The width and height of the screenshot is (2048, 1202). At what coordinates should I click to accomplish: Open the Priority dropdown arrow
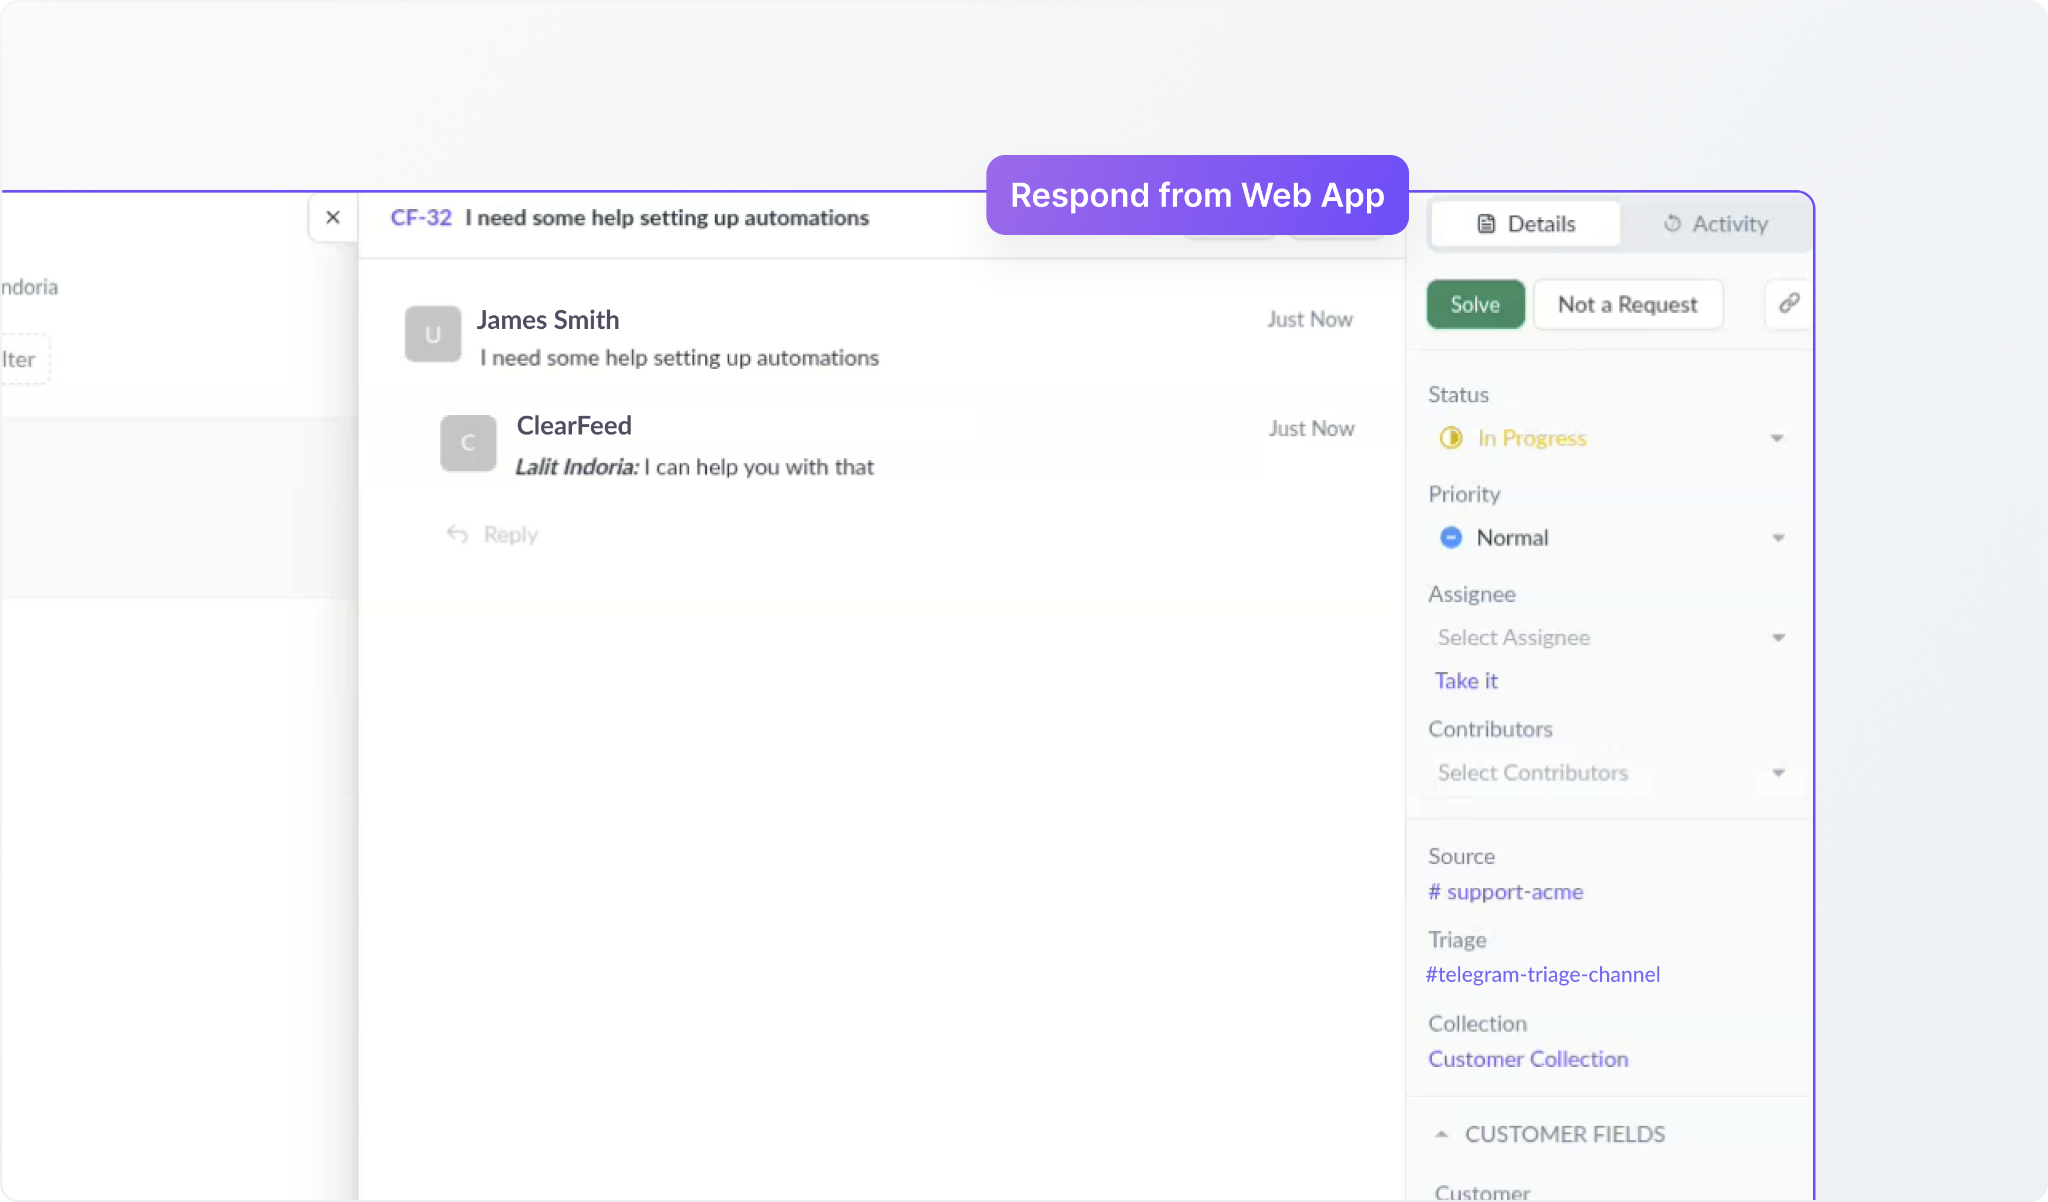1778,538
